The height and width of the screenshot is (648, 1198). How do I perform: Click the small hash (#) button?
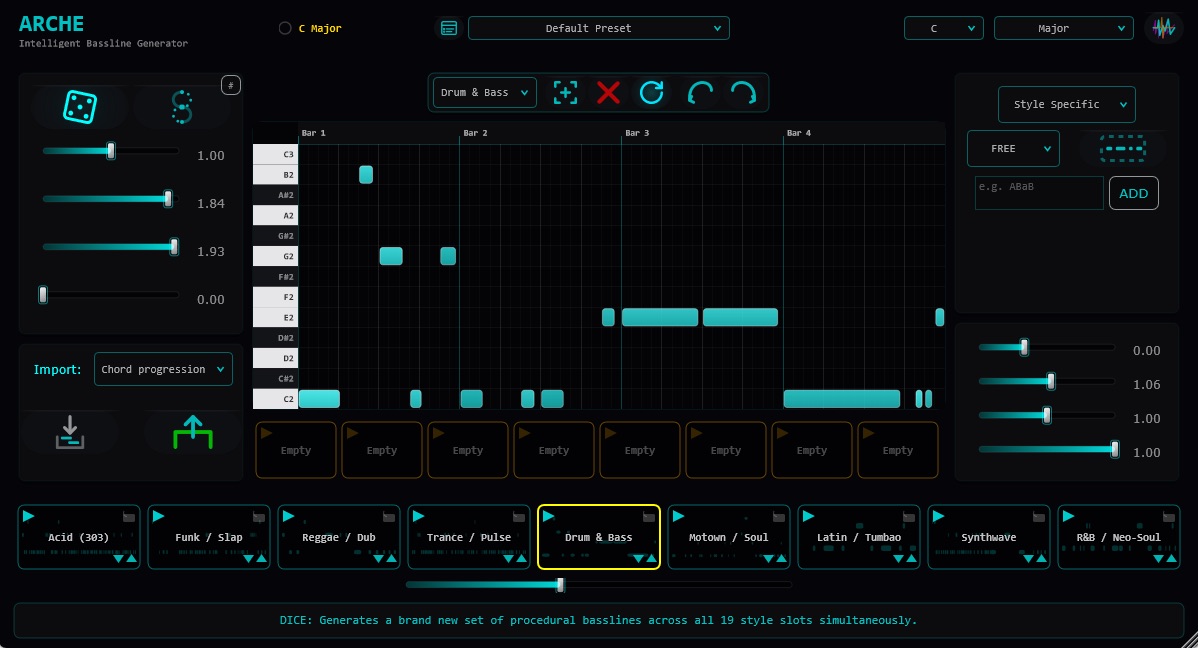coord(231,85)
